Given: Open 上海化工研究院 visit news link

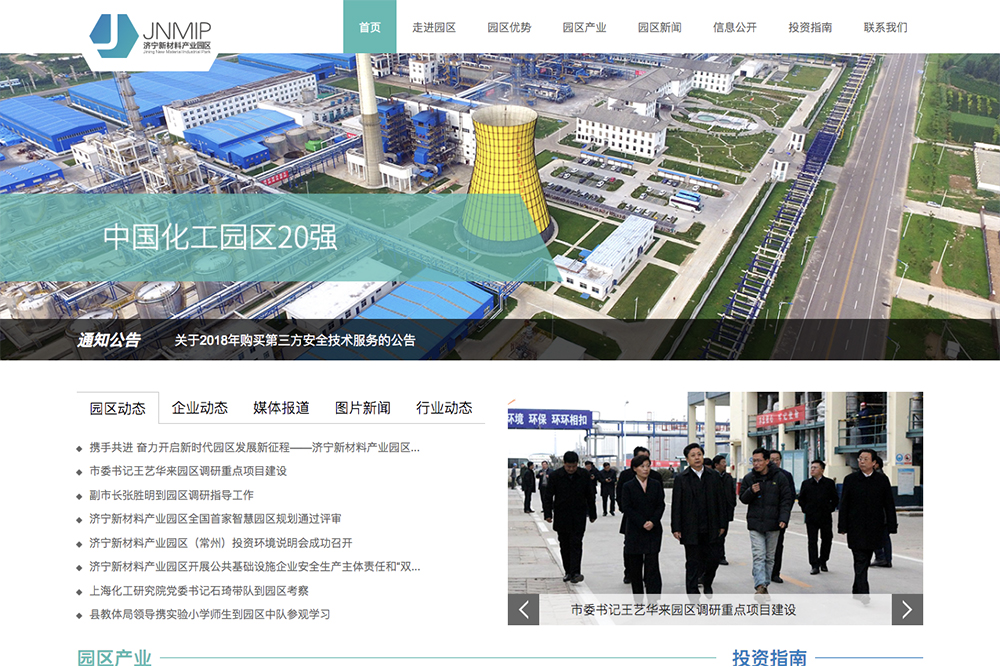Looking at the screenshot, I should tap(198, 590).
